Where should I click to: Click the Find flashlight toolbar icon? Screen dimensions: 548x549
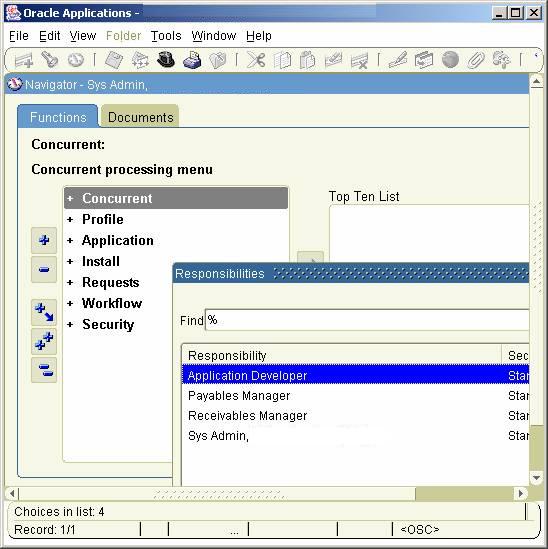(49, 60)
